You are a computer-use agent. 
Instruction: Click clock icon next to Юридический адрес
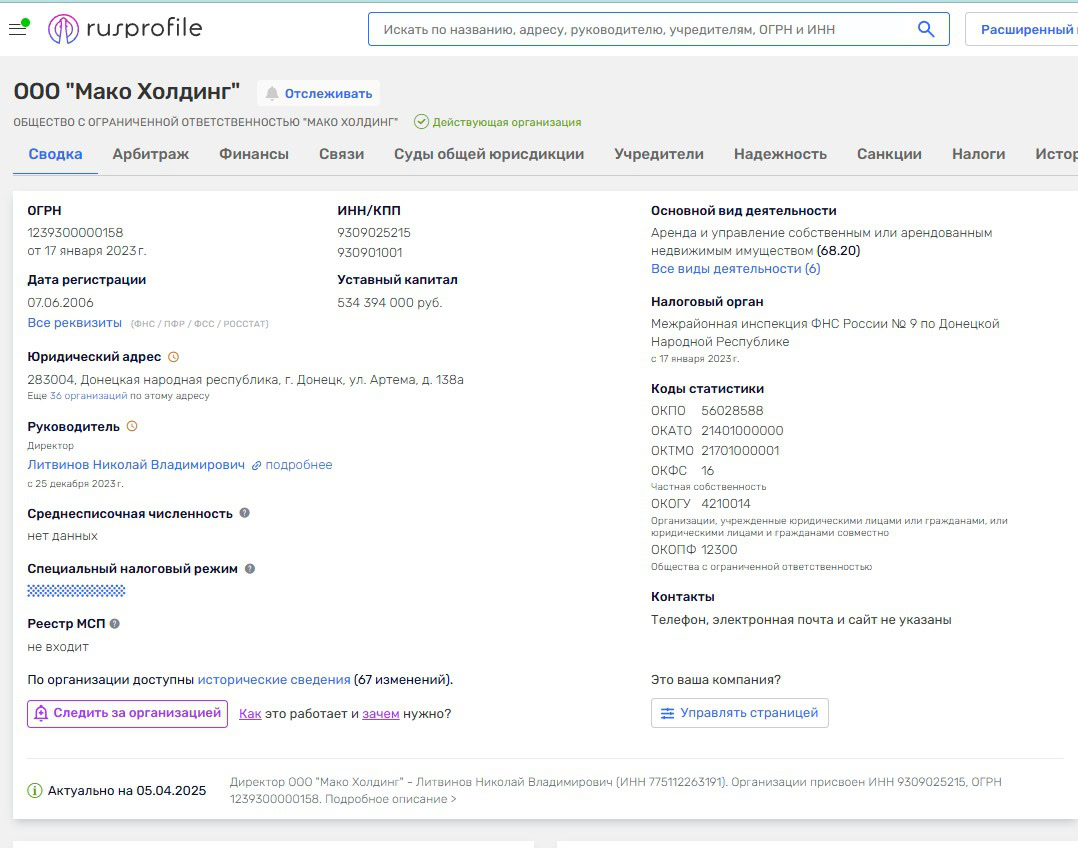[174, 357]
